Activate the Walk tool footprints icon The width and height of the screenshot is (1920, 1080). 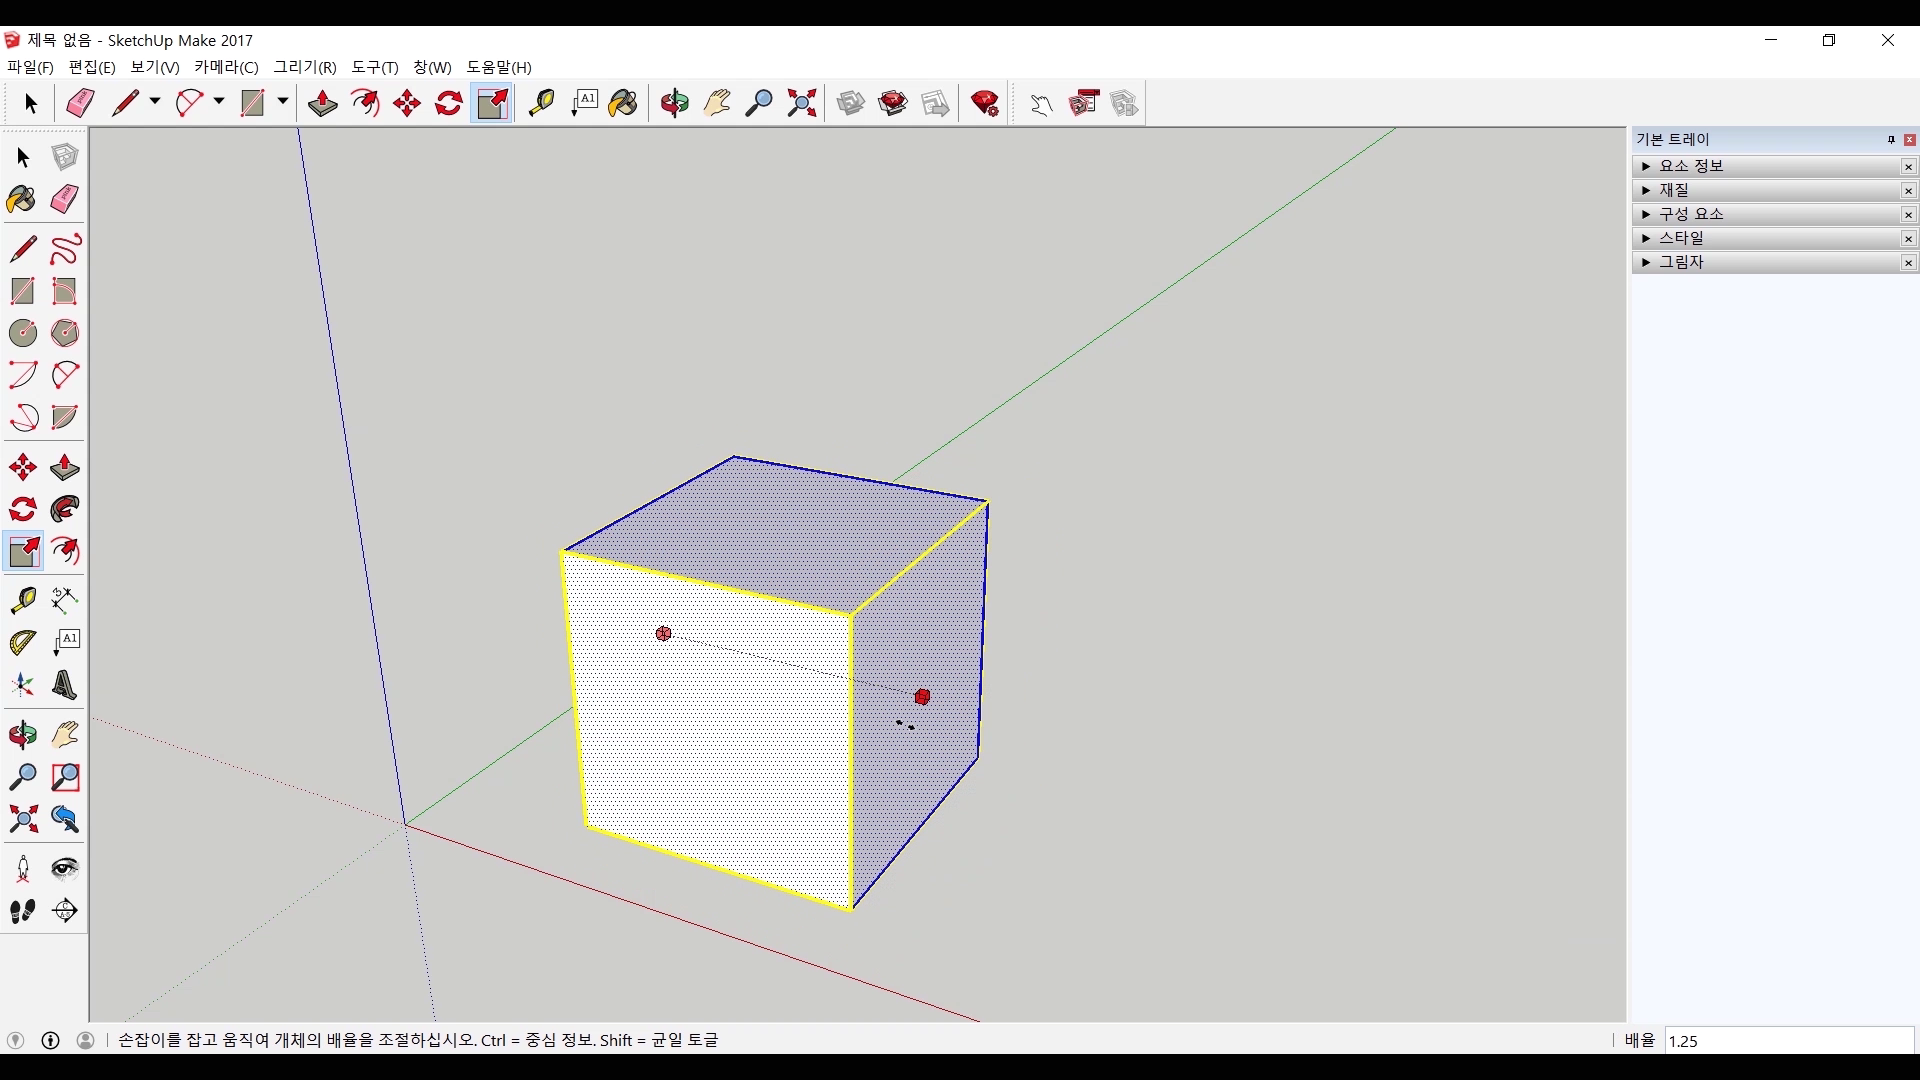click(22, 911)
